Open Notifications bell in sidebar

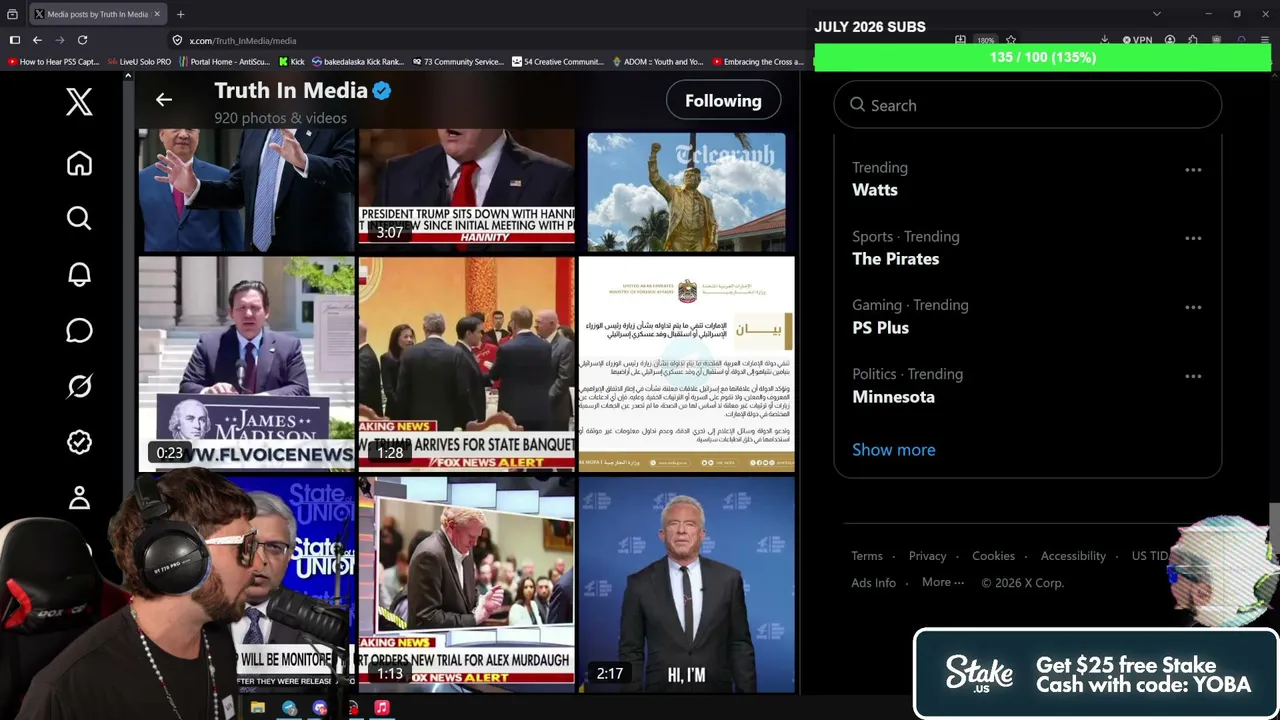(79, 275)
